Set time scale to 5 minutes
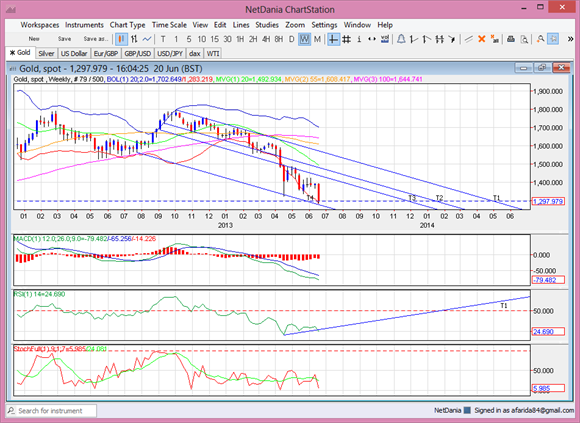This screenshot has width=580, height=423. (x=189, y=39)
